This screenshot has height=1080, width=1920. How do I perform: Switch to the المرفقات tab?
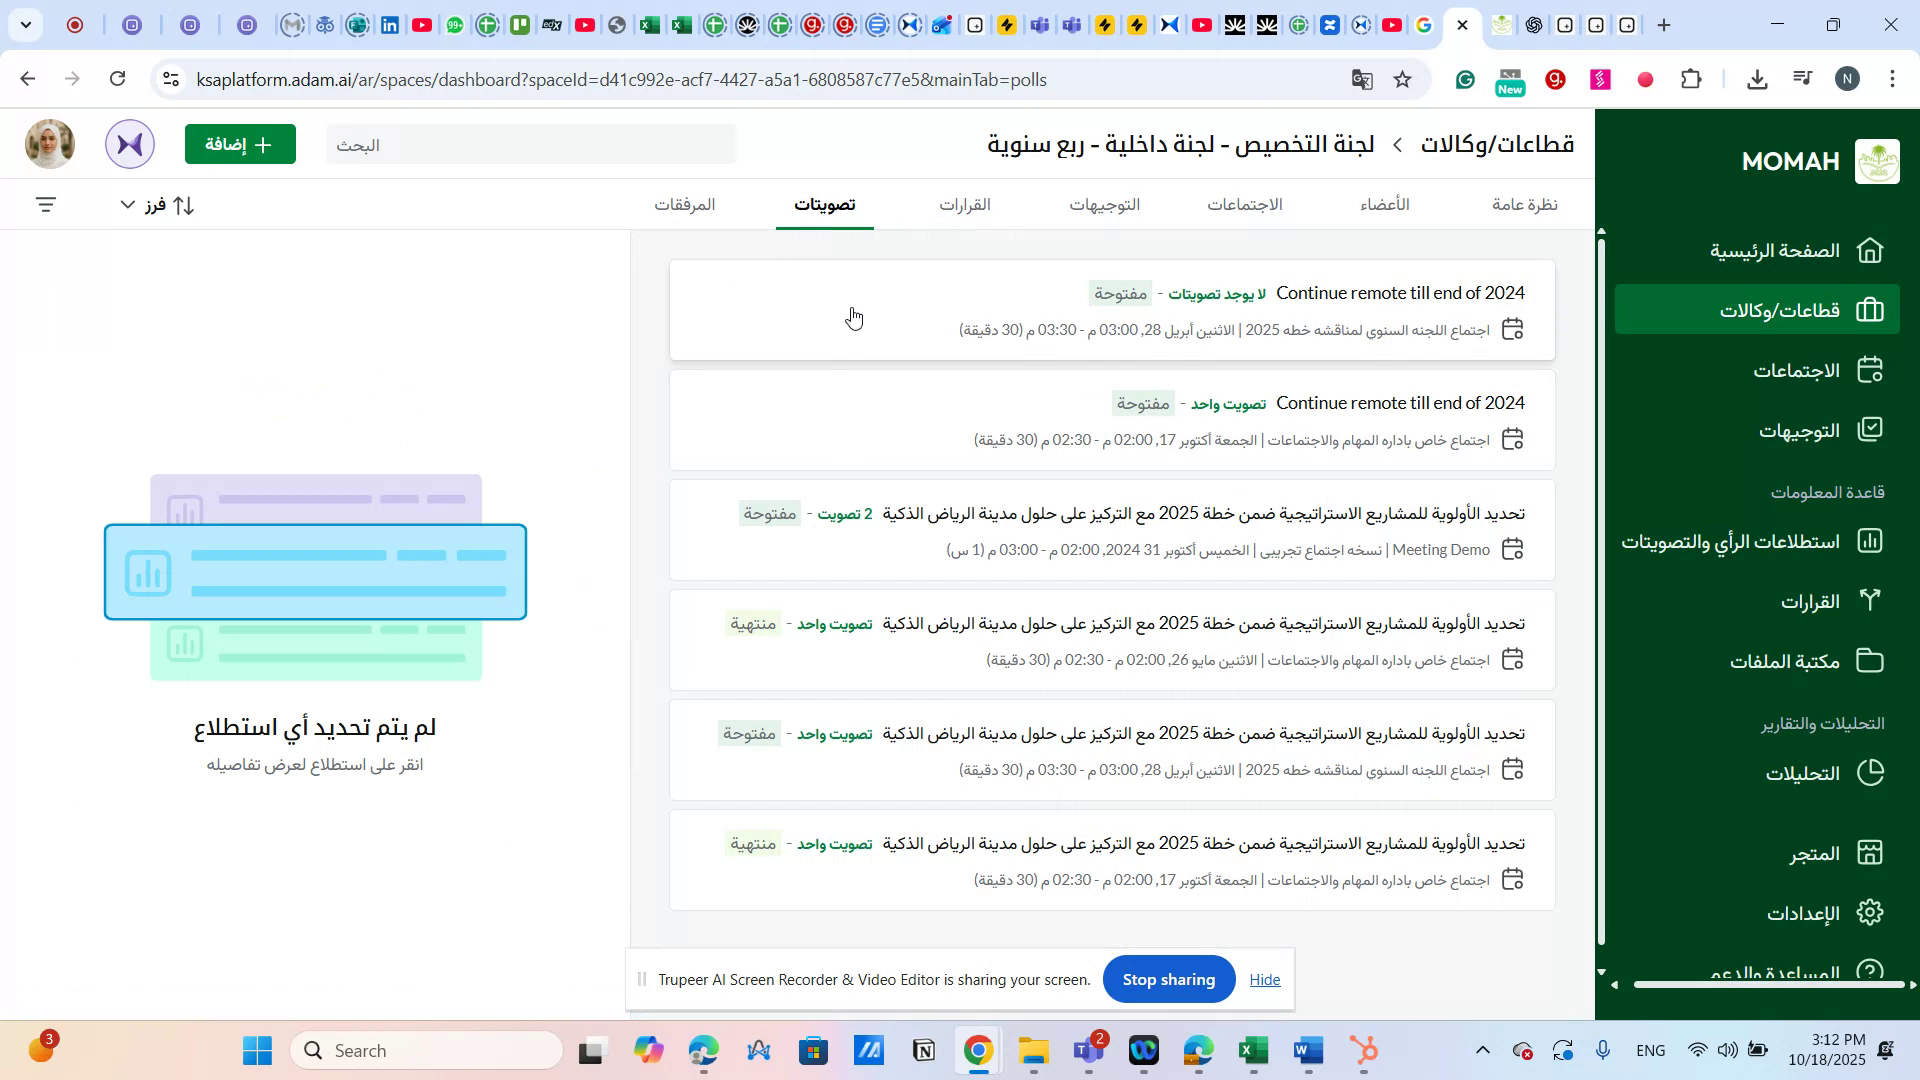[x=685, y=204]
